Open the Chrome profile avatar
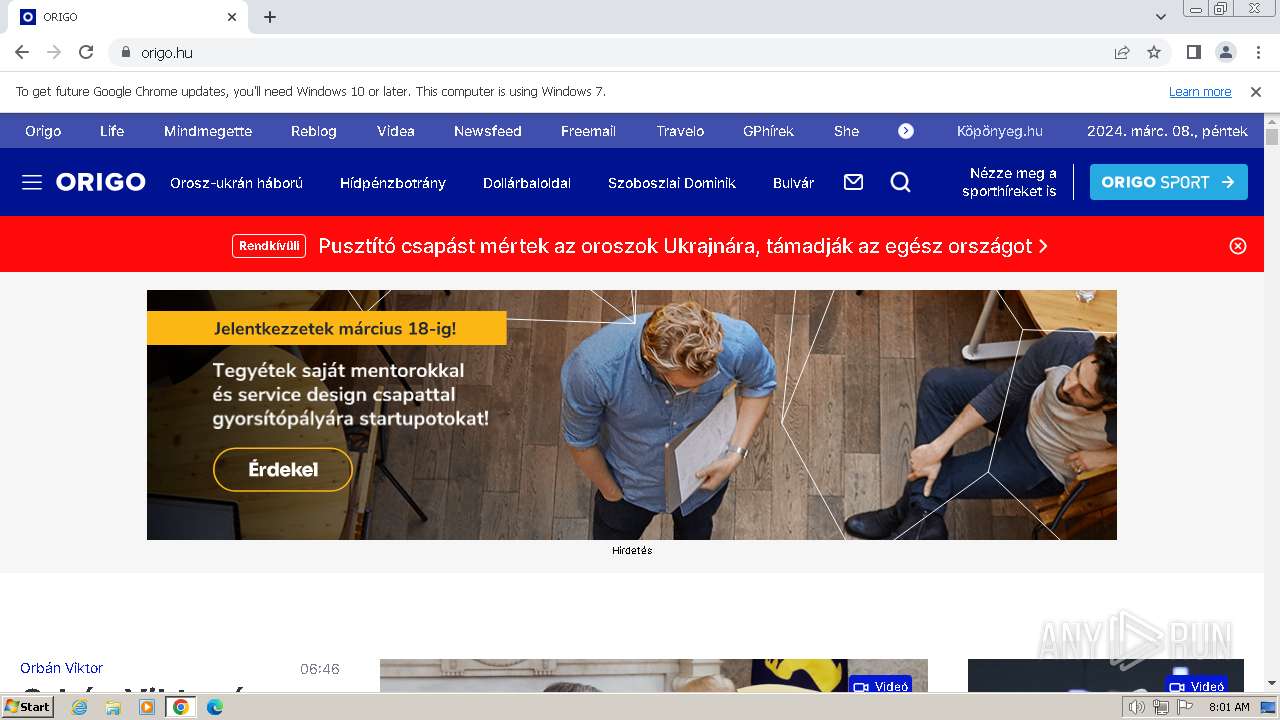This screenshot has height=720, width=1280. [1225, 52]
